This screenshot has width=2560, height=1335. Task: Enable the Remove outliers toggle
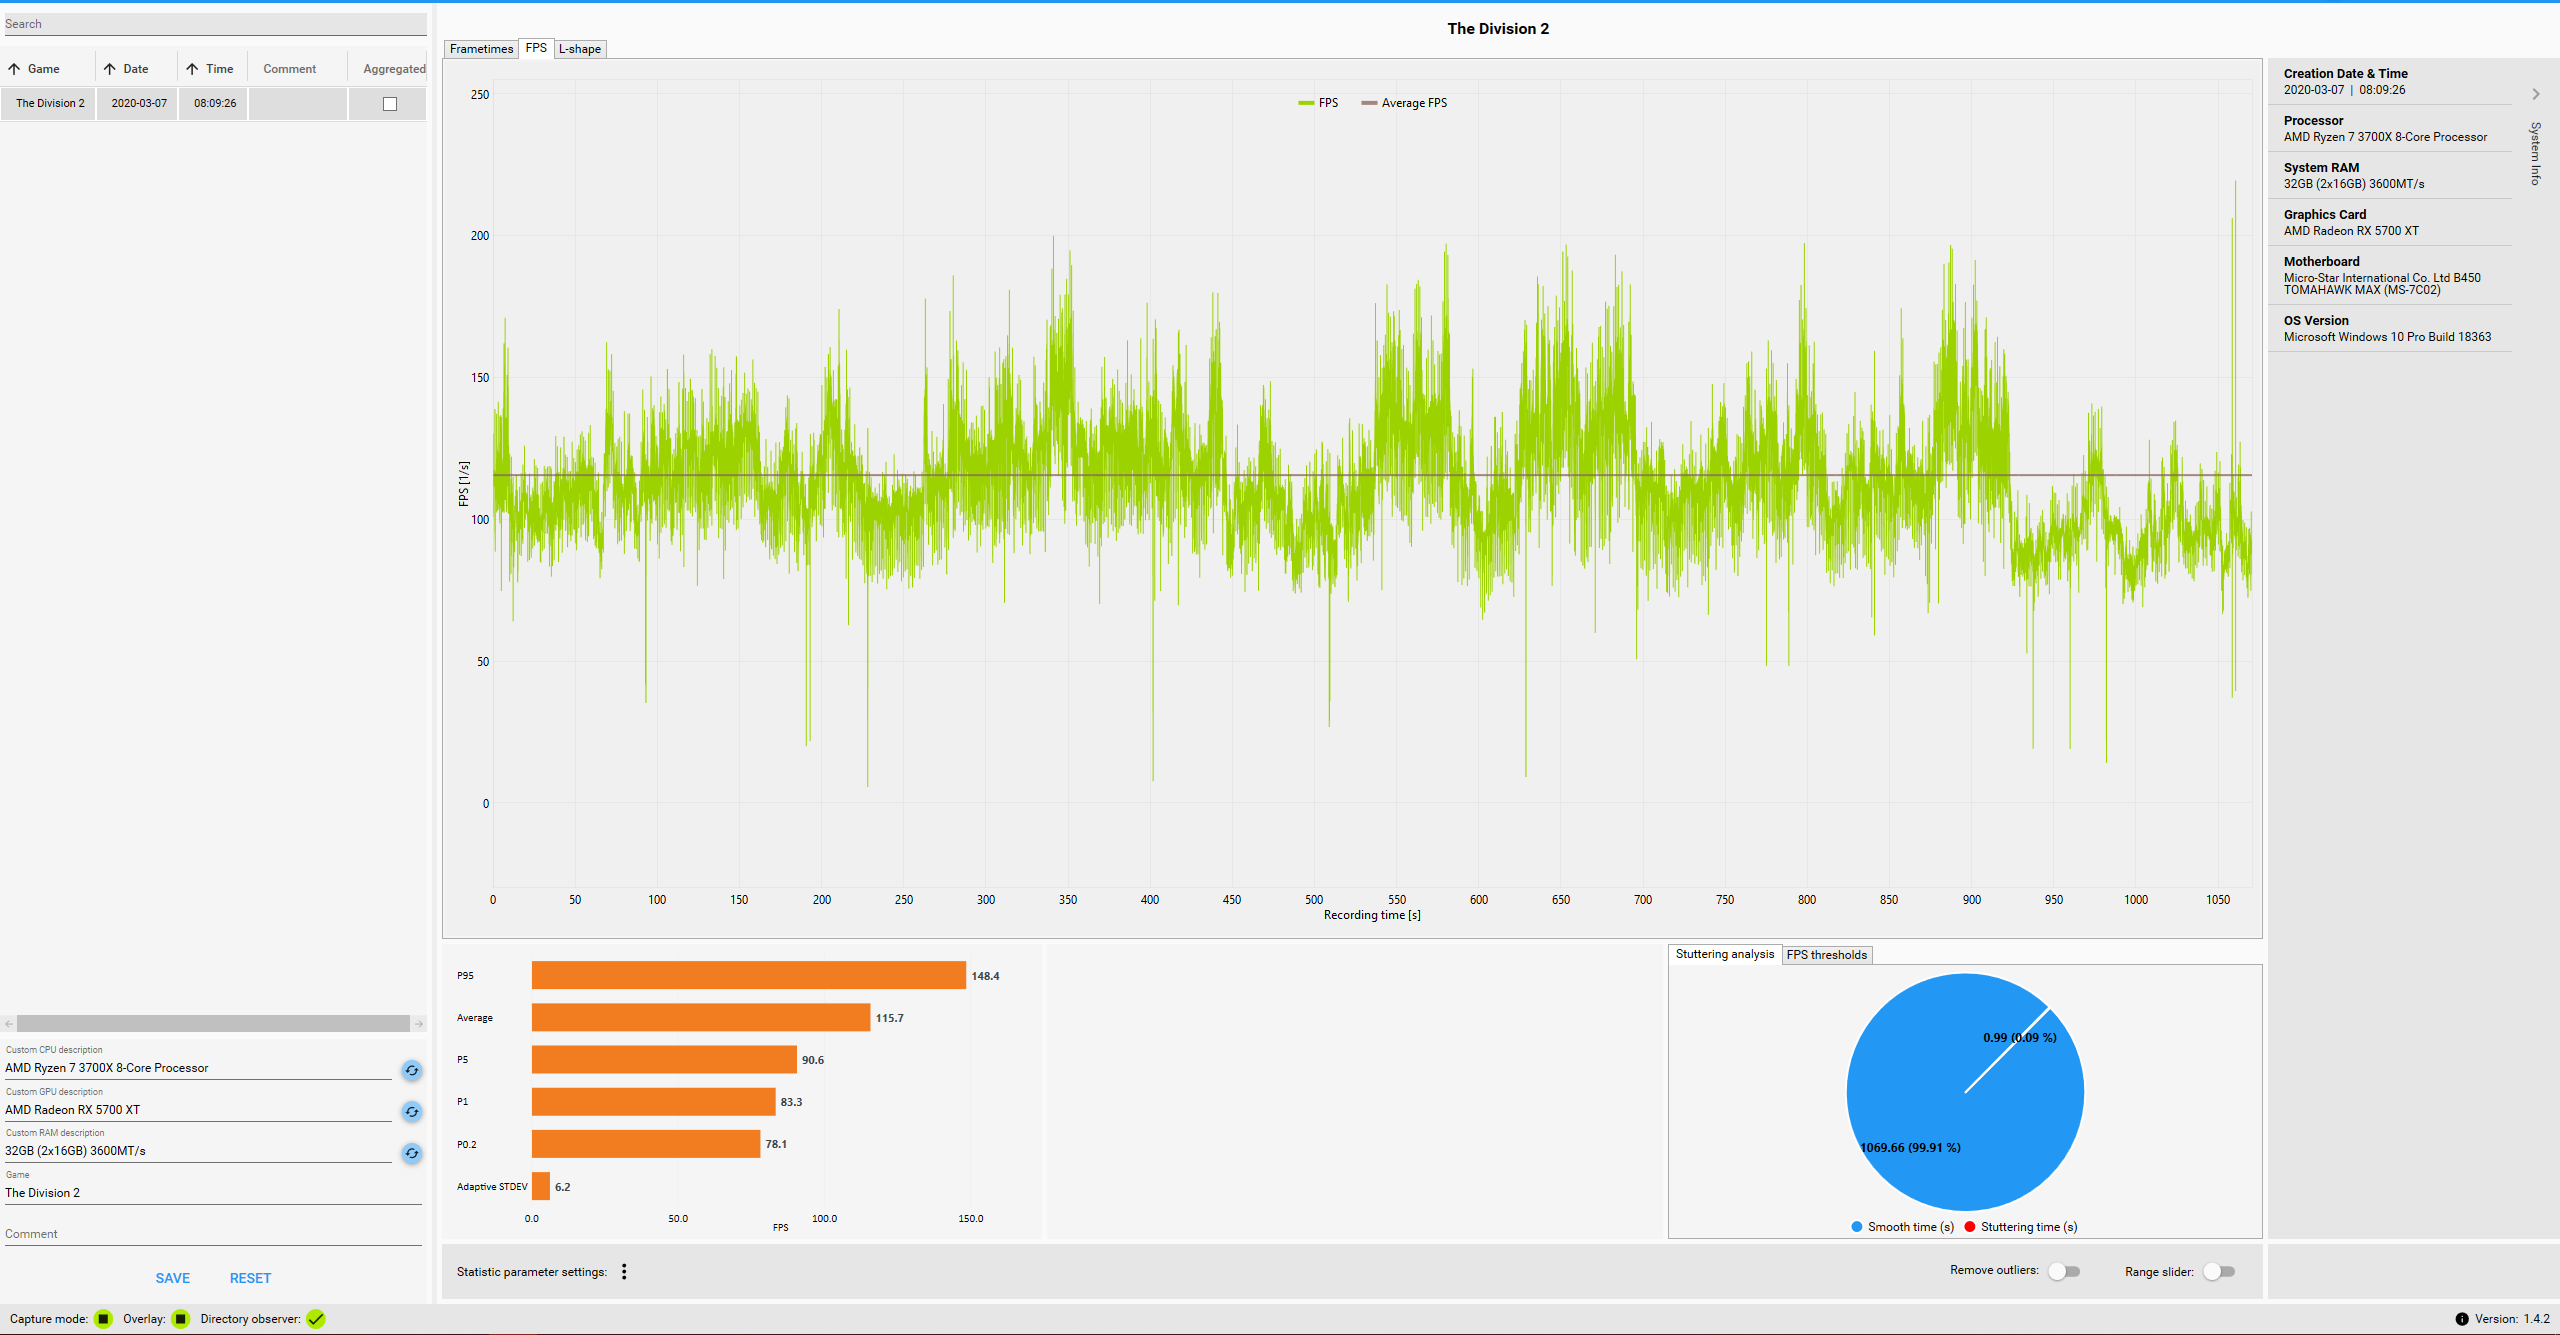pyautogui.click(x=2064, y=1271)
